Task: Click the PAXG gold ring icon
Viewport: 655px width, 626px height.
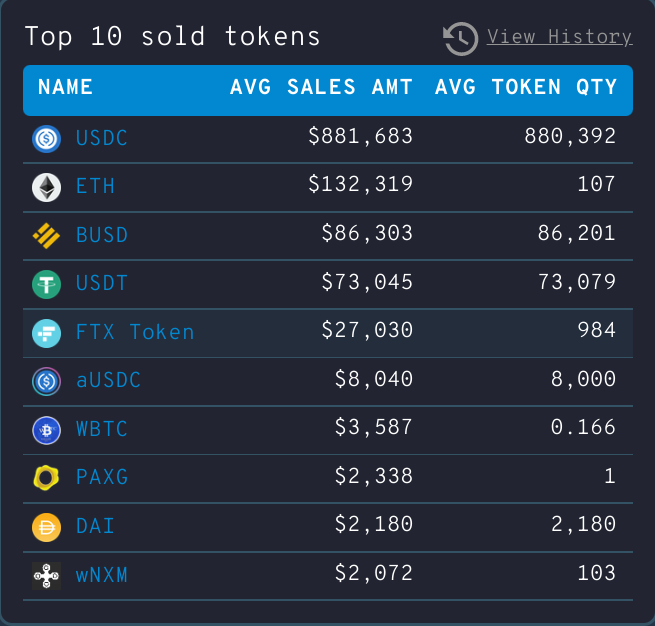Action: (46, 479)
